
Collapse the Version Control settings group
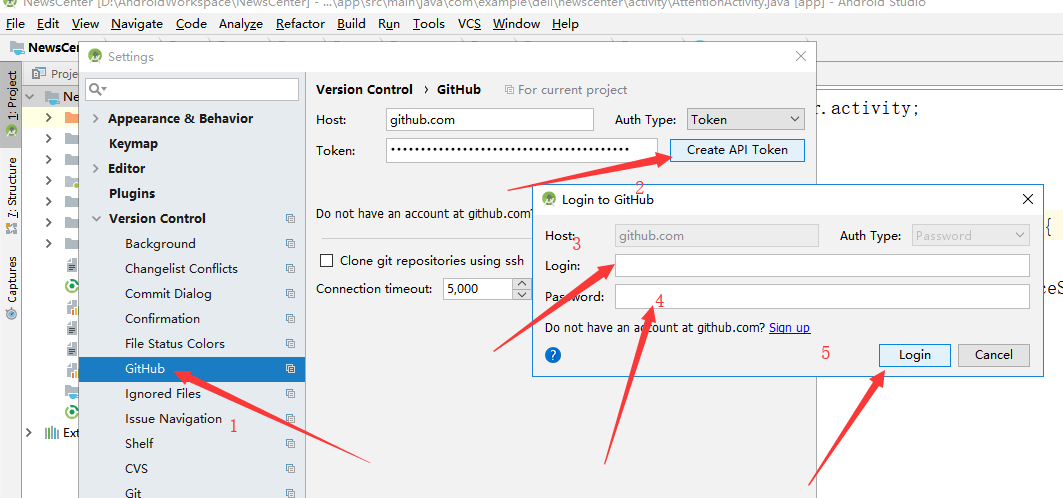pyautogui.click(x=96, y=219)
